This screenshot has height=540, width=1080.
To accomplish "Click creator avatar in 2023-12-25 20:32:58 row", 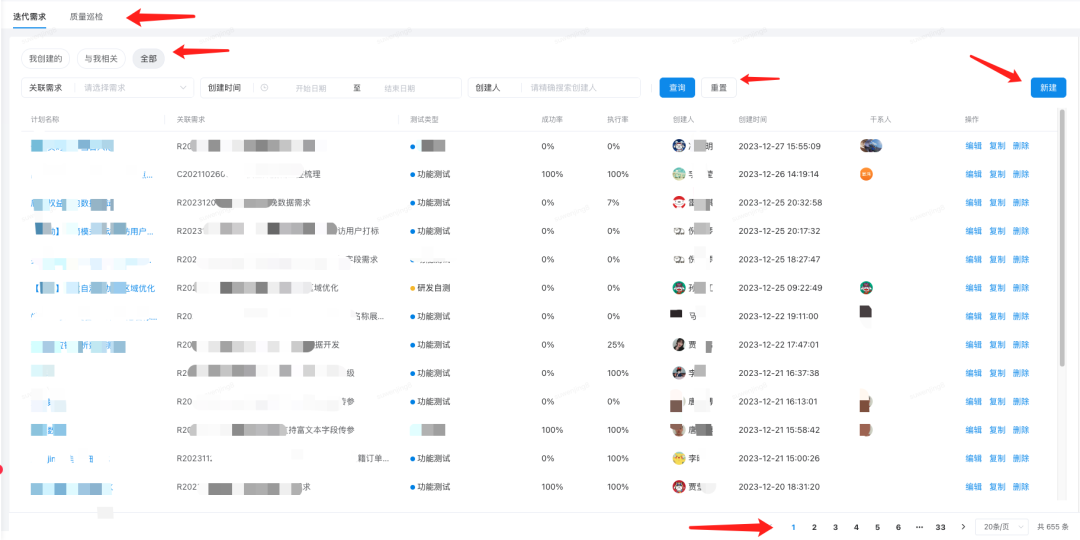I will pyautogui.click(x=679, y=202).
